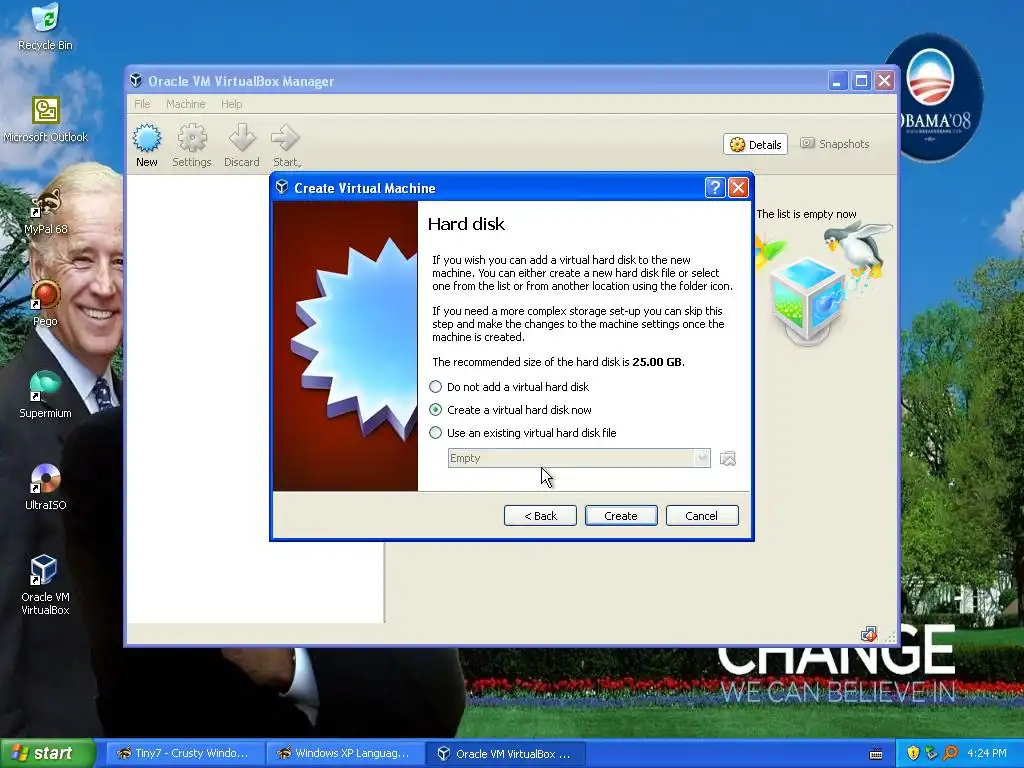Screen dimensions: 1024x768
Task: Click the New machine toolbar icon
Action: coord(146,138)
